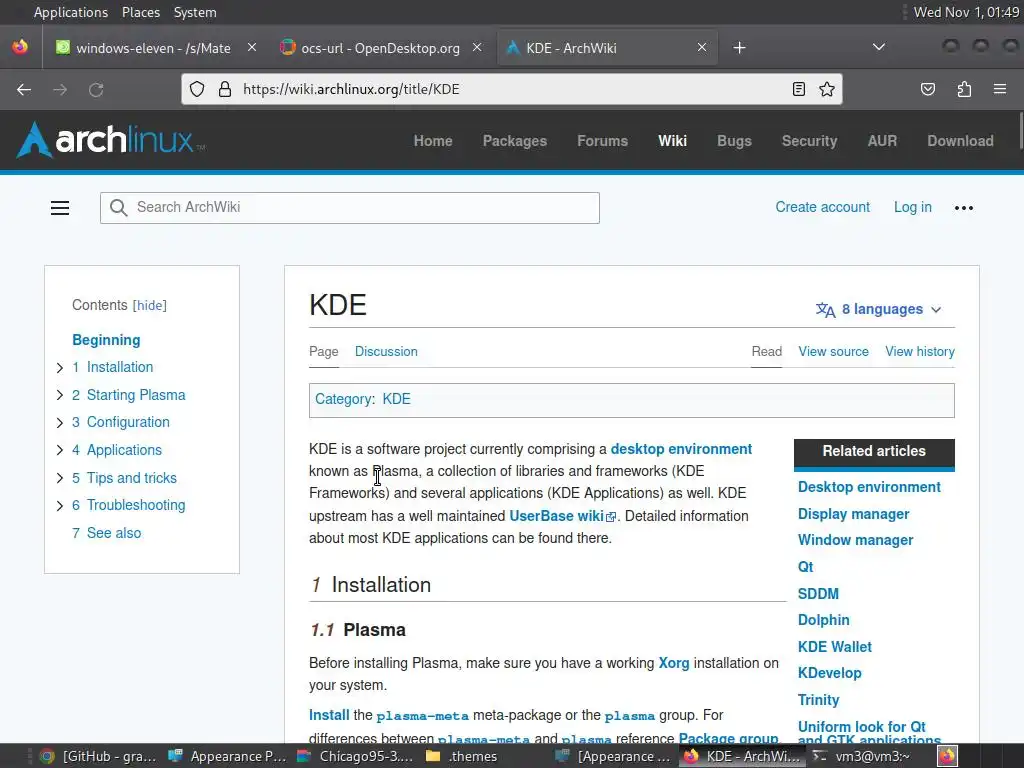
Task: Open Download link in navbar
Action: pos(960,141)
